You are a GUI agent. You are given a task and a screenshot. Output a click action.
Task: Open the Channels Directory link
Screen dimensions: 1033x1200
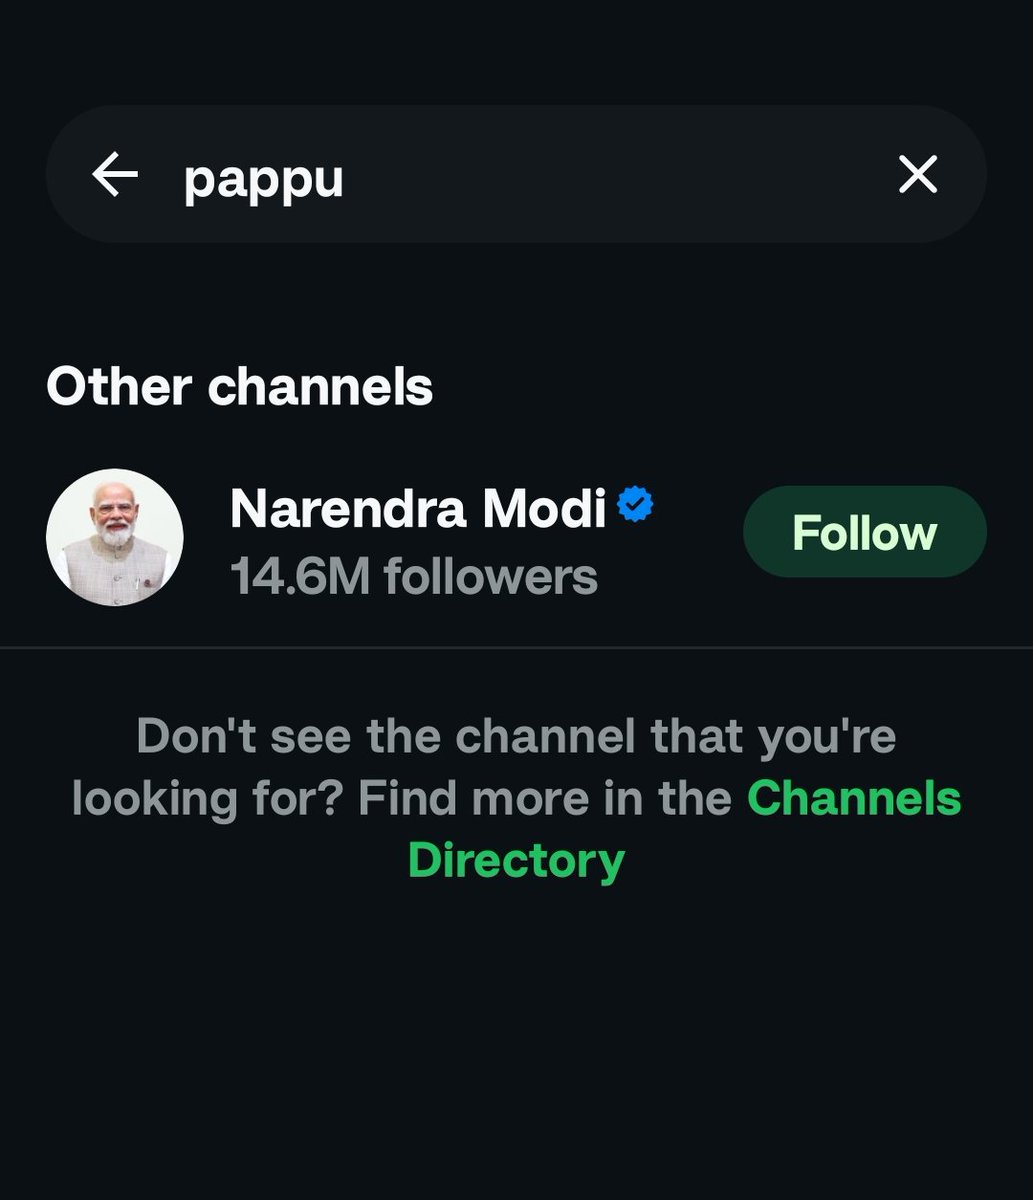point(685,829)
